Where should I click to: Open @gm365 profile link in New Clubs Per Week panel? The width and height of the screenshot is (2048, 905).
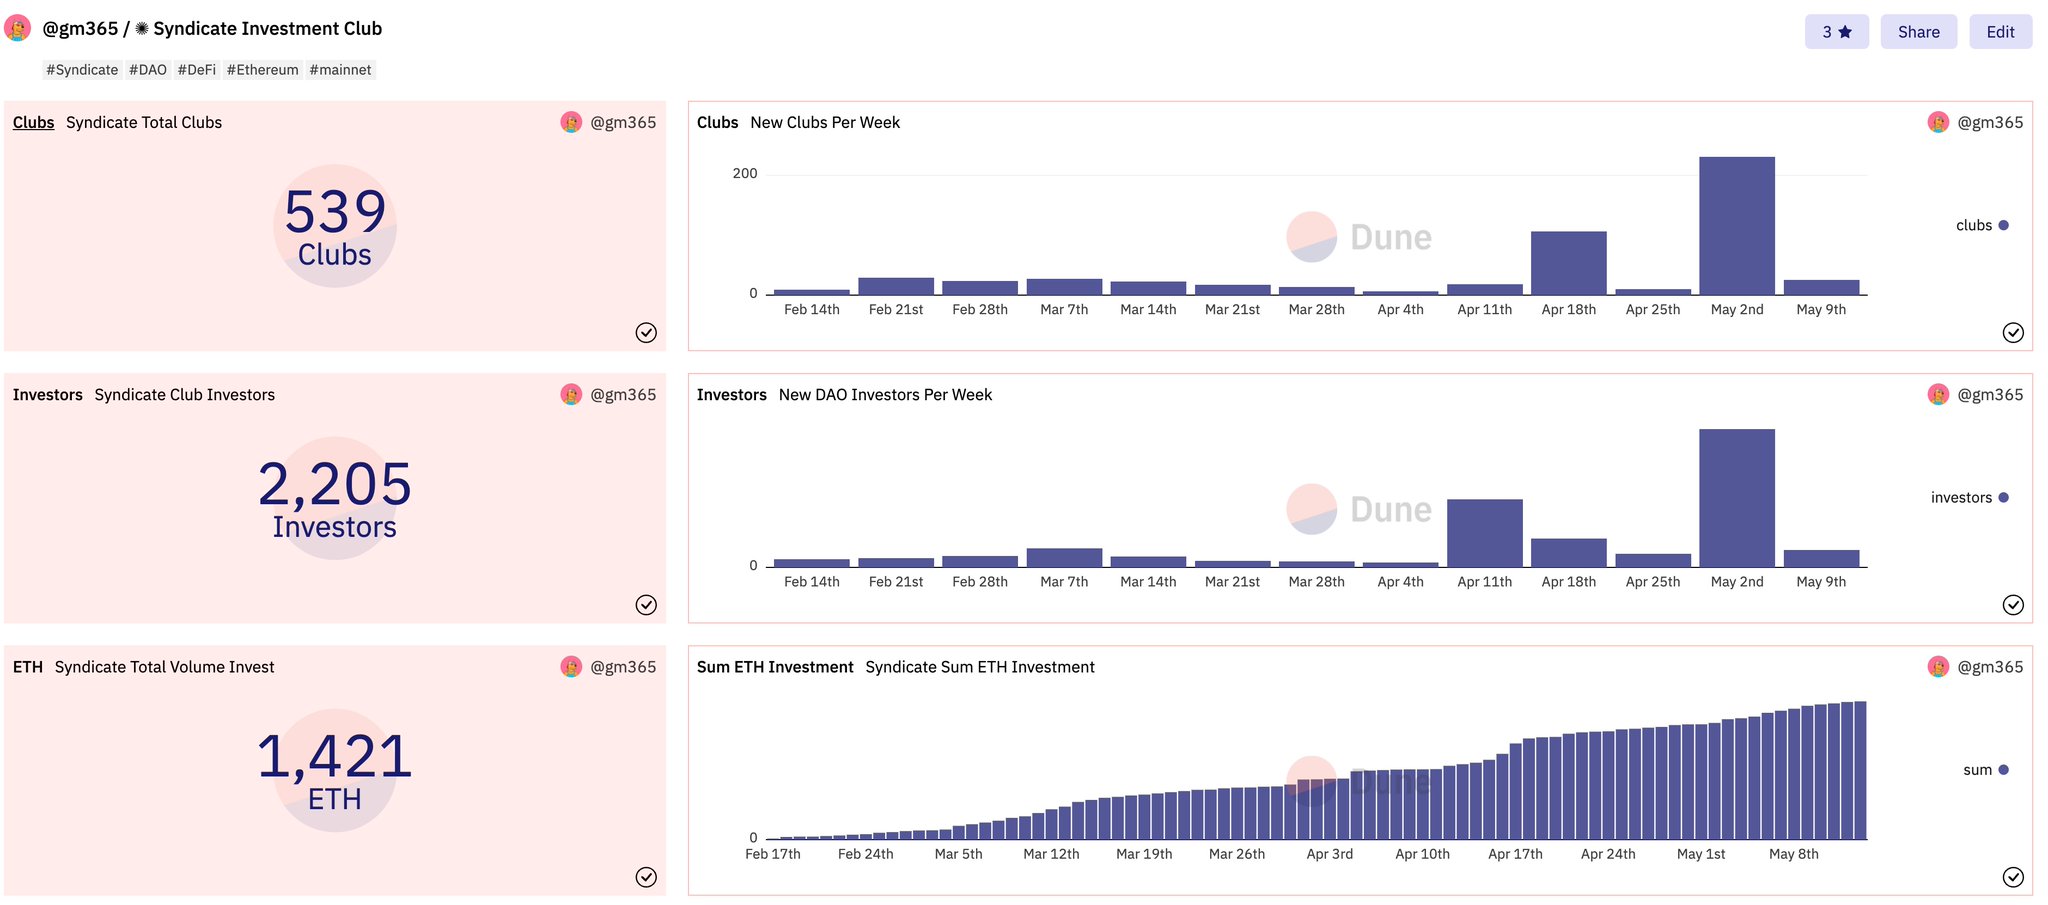point(1990,122)
